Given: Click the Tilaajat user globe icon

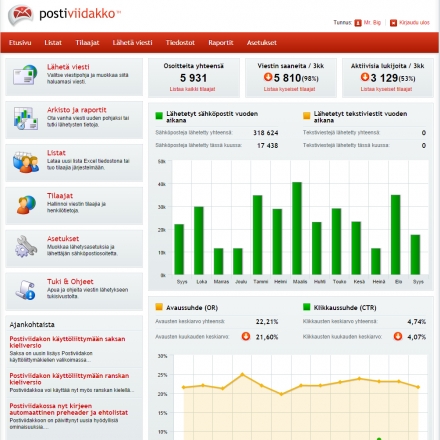Looking at the screenshot, I should point(26,205).
